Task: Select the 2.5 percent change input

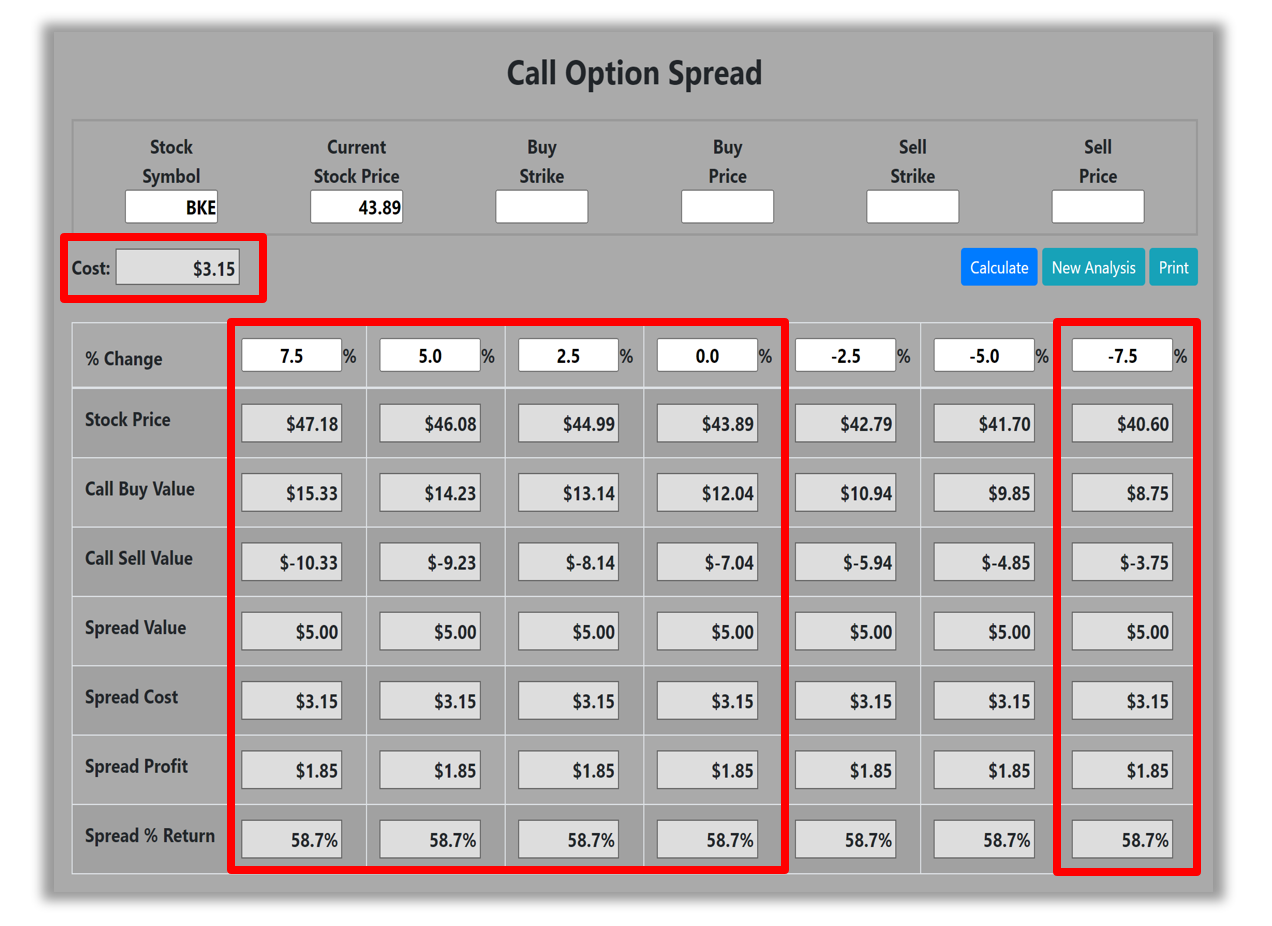Action: coord(568,356)
